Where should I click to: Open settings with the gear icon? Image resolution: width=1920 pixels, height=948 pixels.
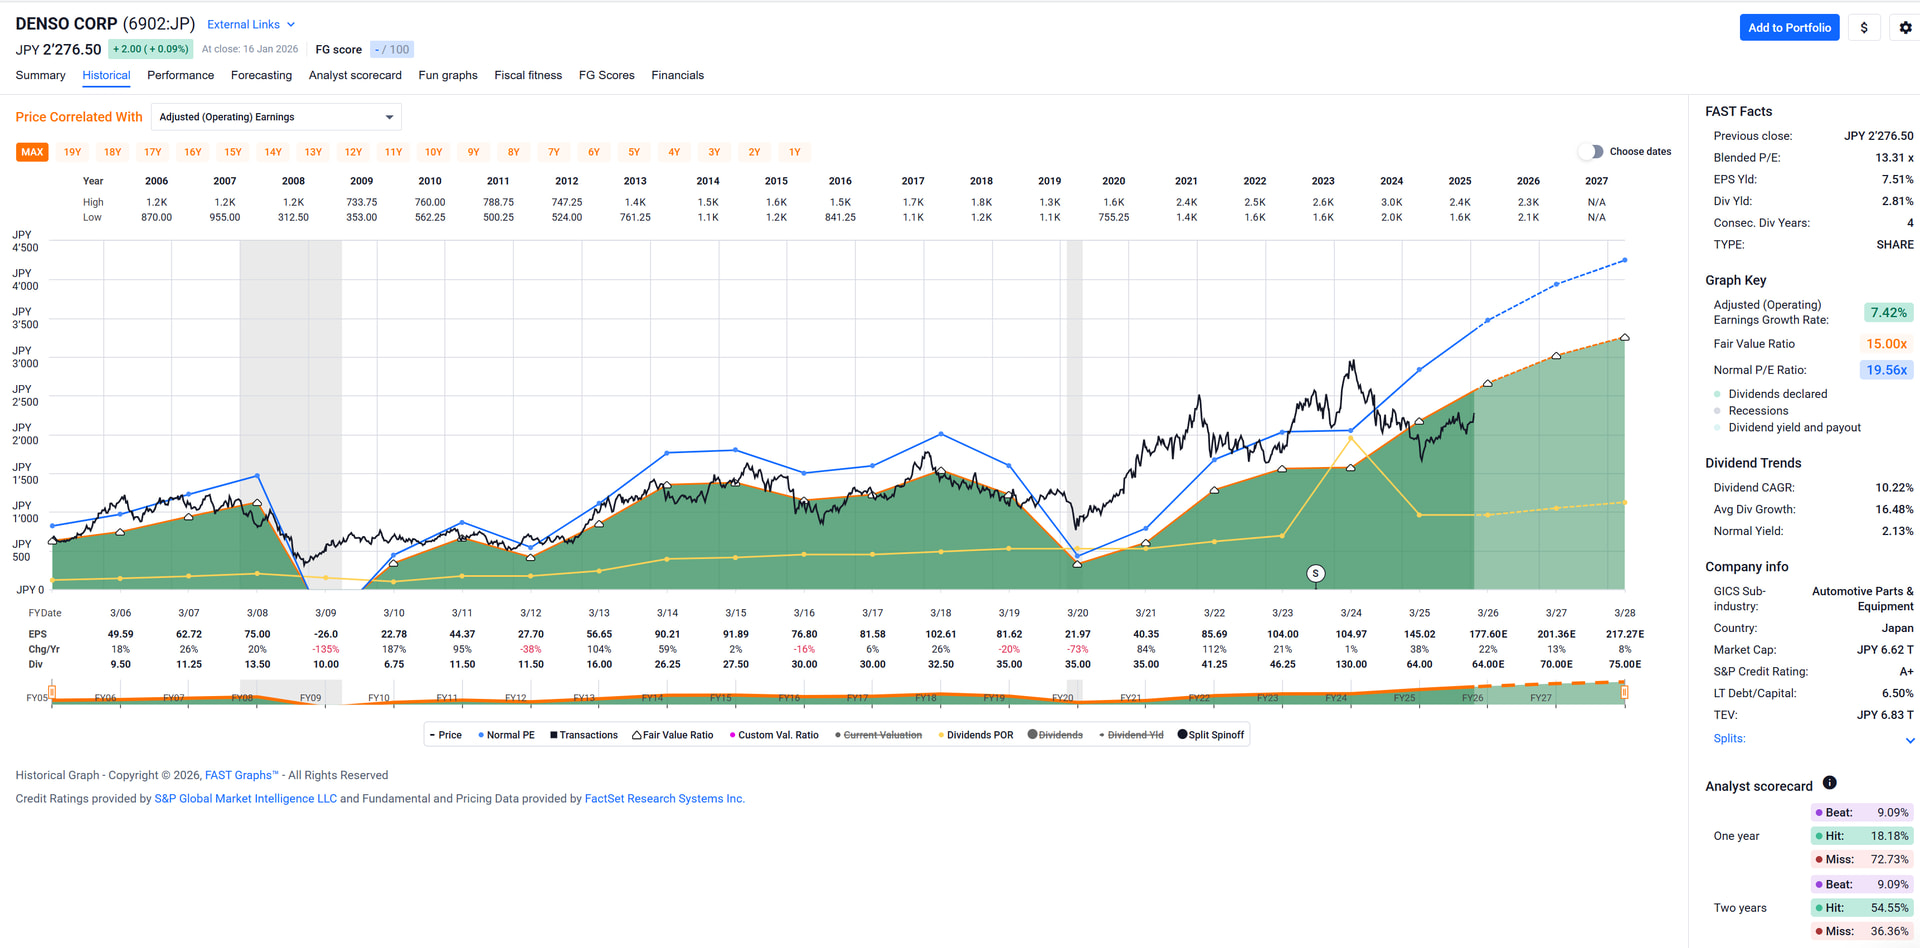pos(1905,28)
